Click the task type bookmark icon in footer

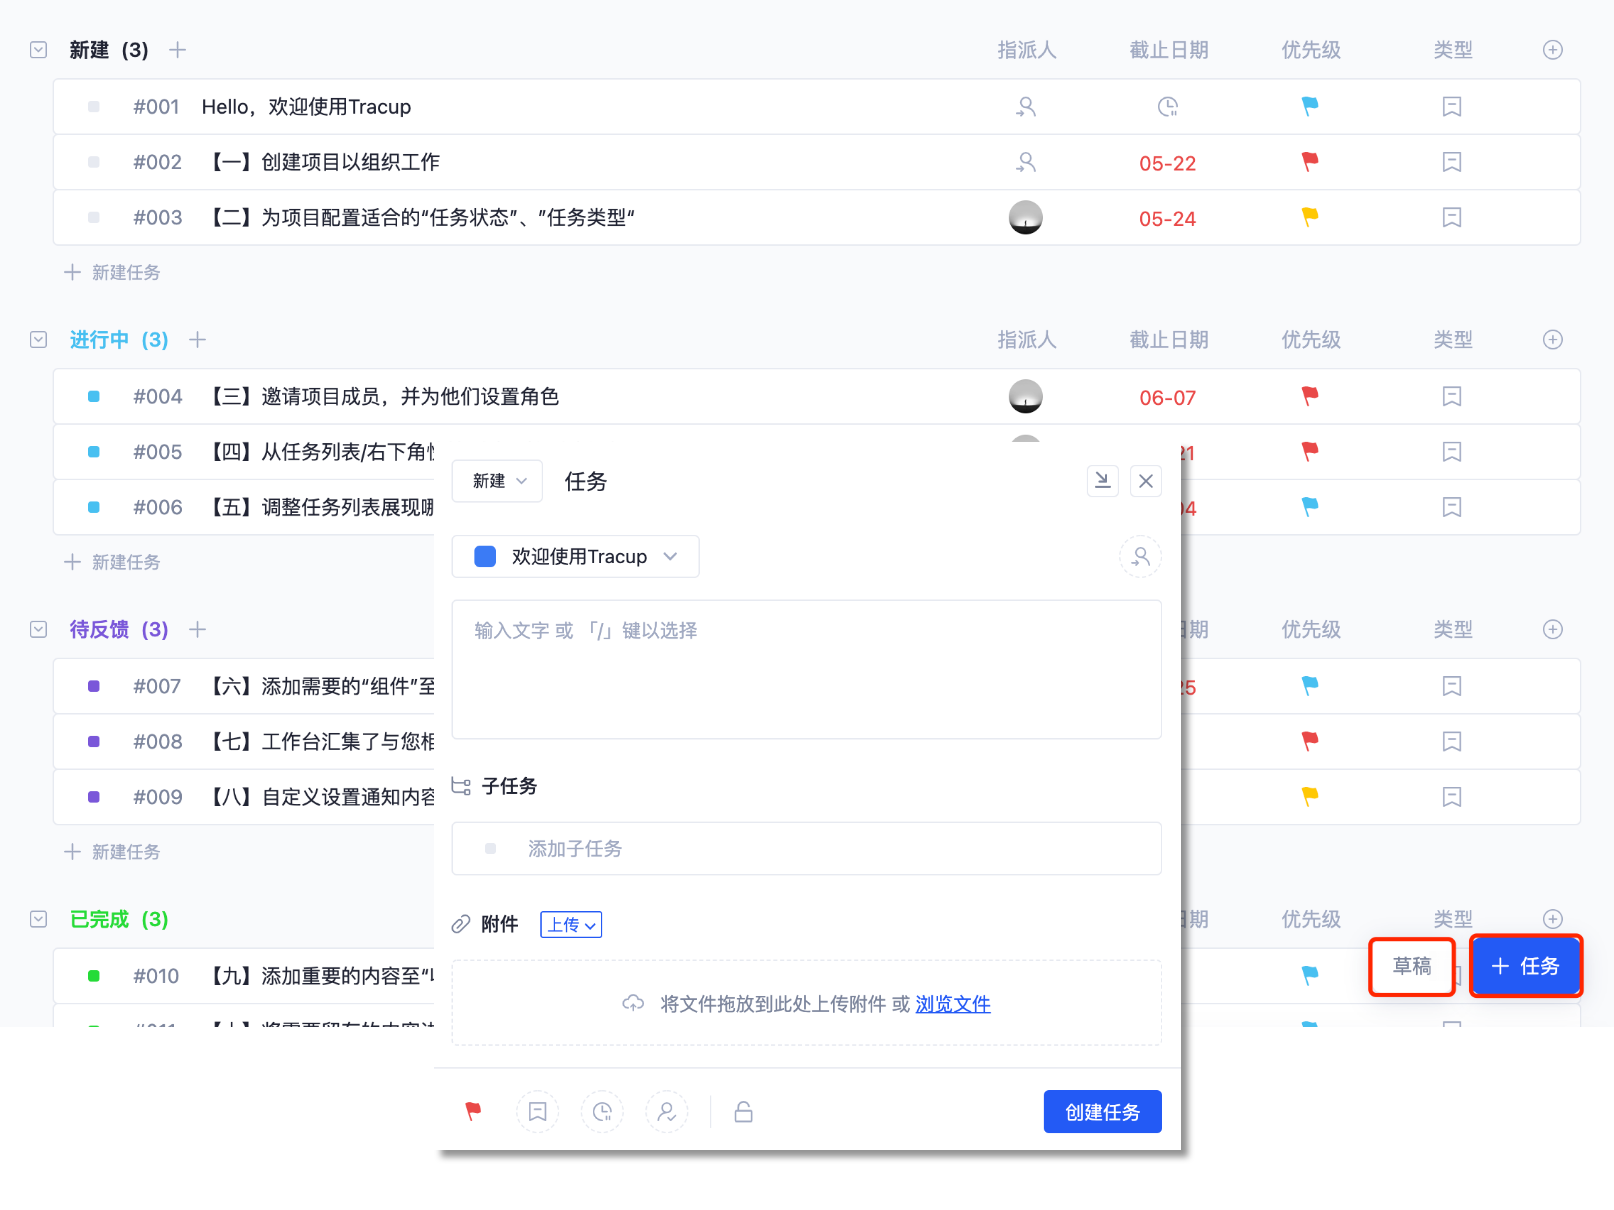coord(538,1111)
